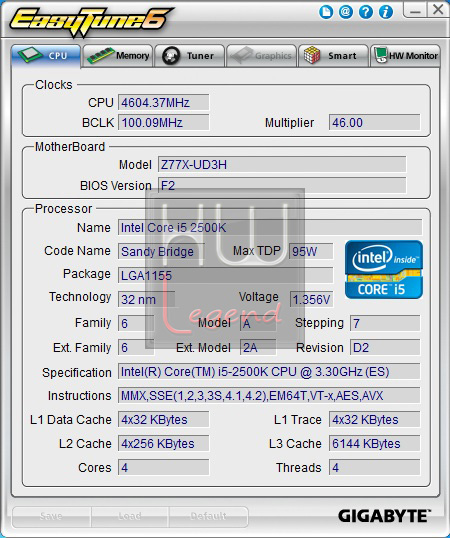The image size is (450, 538).
Task: Click the Intel Core i5 badge
Action: click(384, 269)
